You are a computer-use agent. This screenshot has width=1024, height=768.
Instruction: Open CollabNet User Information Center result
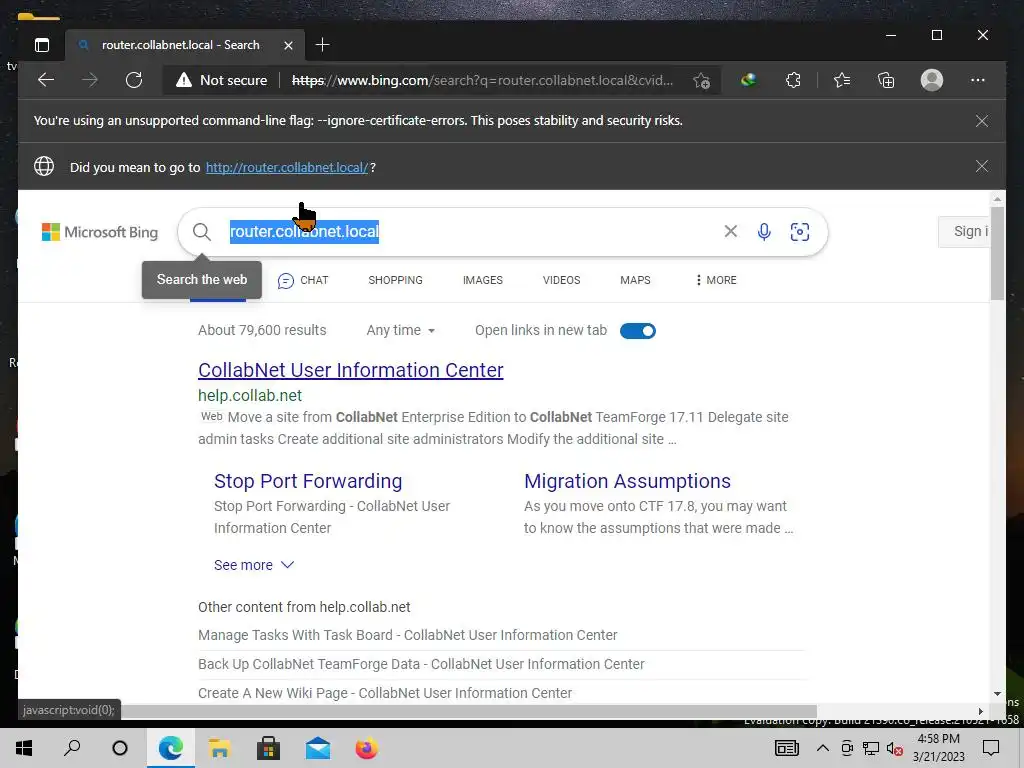(x=351, y=370)
